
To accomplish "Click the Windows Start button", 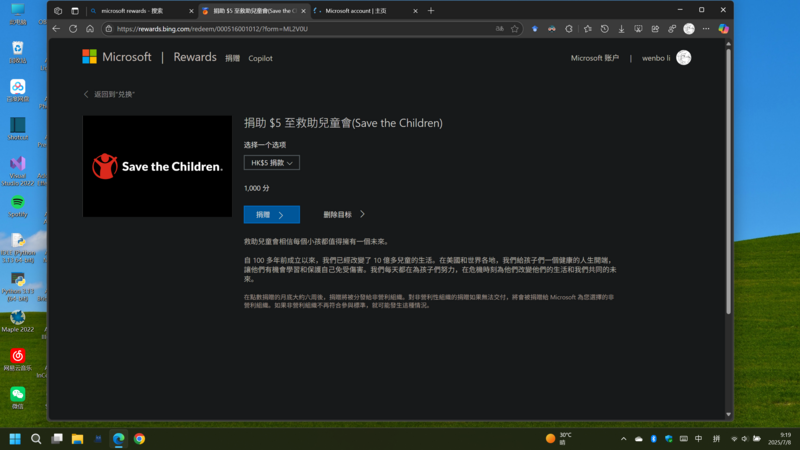I will click(15, 438).
